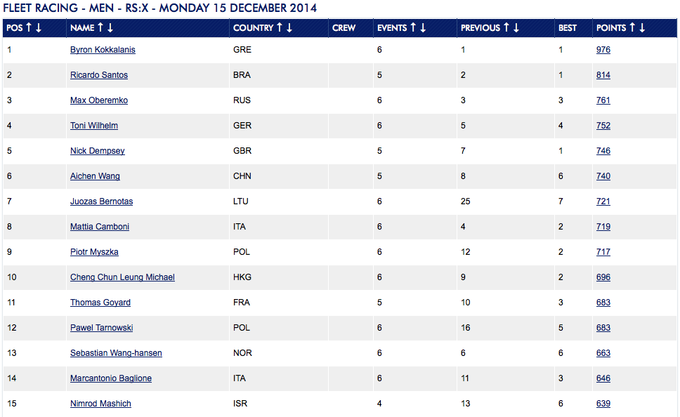The height and width of the screenshot is (417, 680).
Task: View the 976 points breakdown link
Action: pos(602,49)
